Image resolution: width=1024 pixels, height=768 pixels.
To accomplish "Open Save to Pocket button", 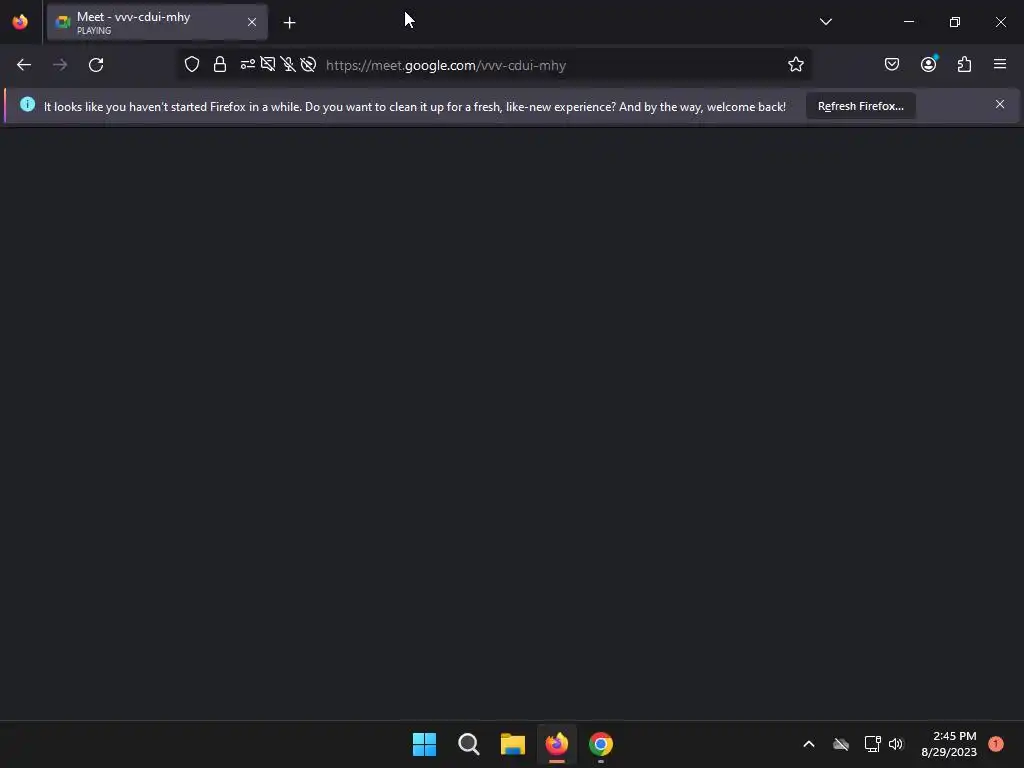I will coord(891,64).
